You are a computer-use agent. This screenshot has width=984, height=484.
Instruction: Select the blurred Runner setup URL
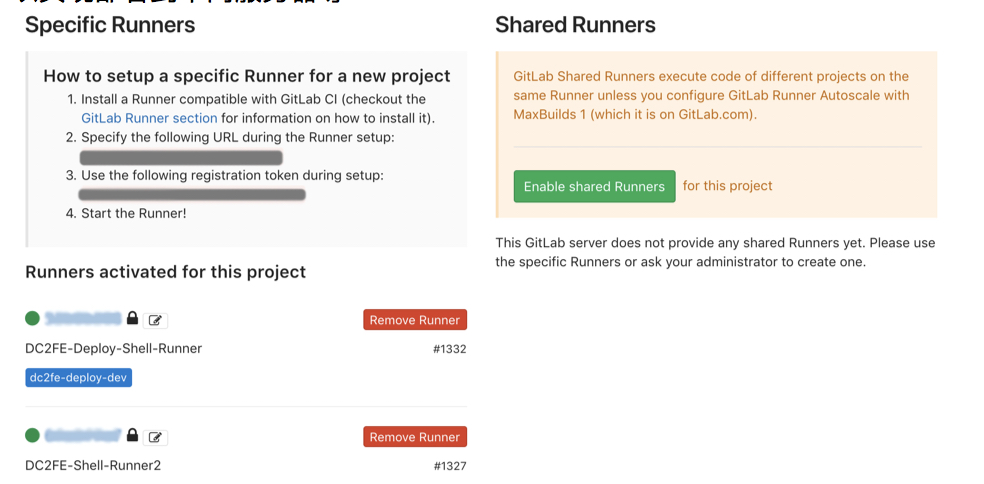tap(181, 157)
